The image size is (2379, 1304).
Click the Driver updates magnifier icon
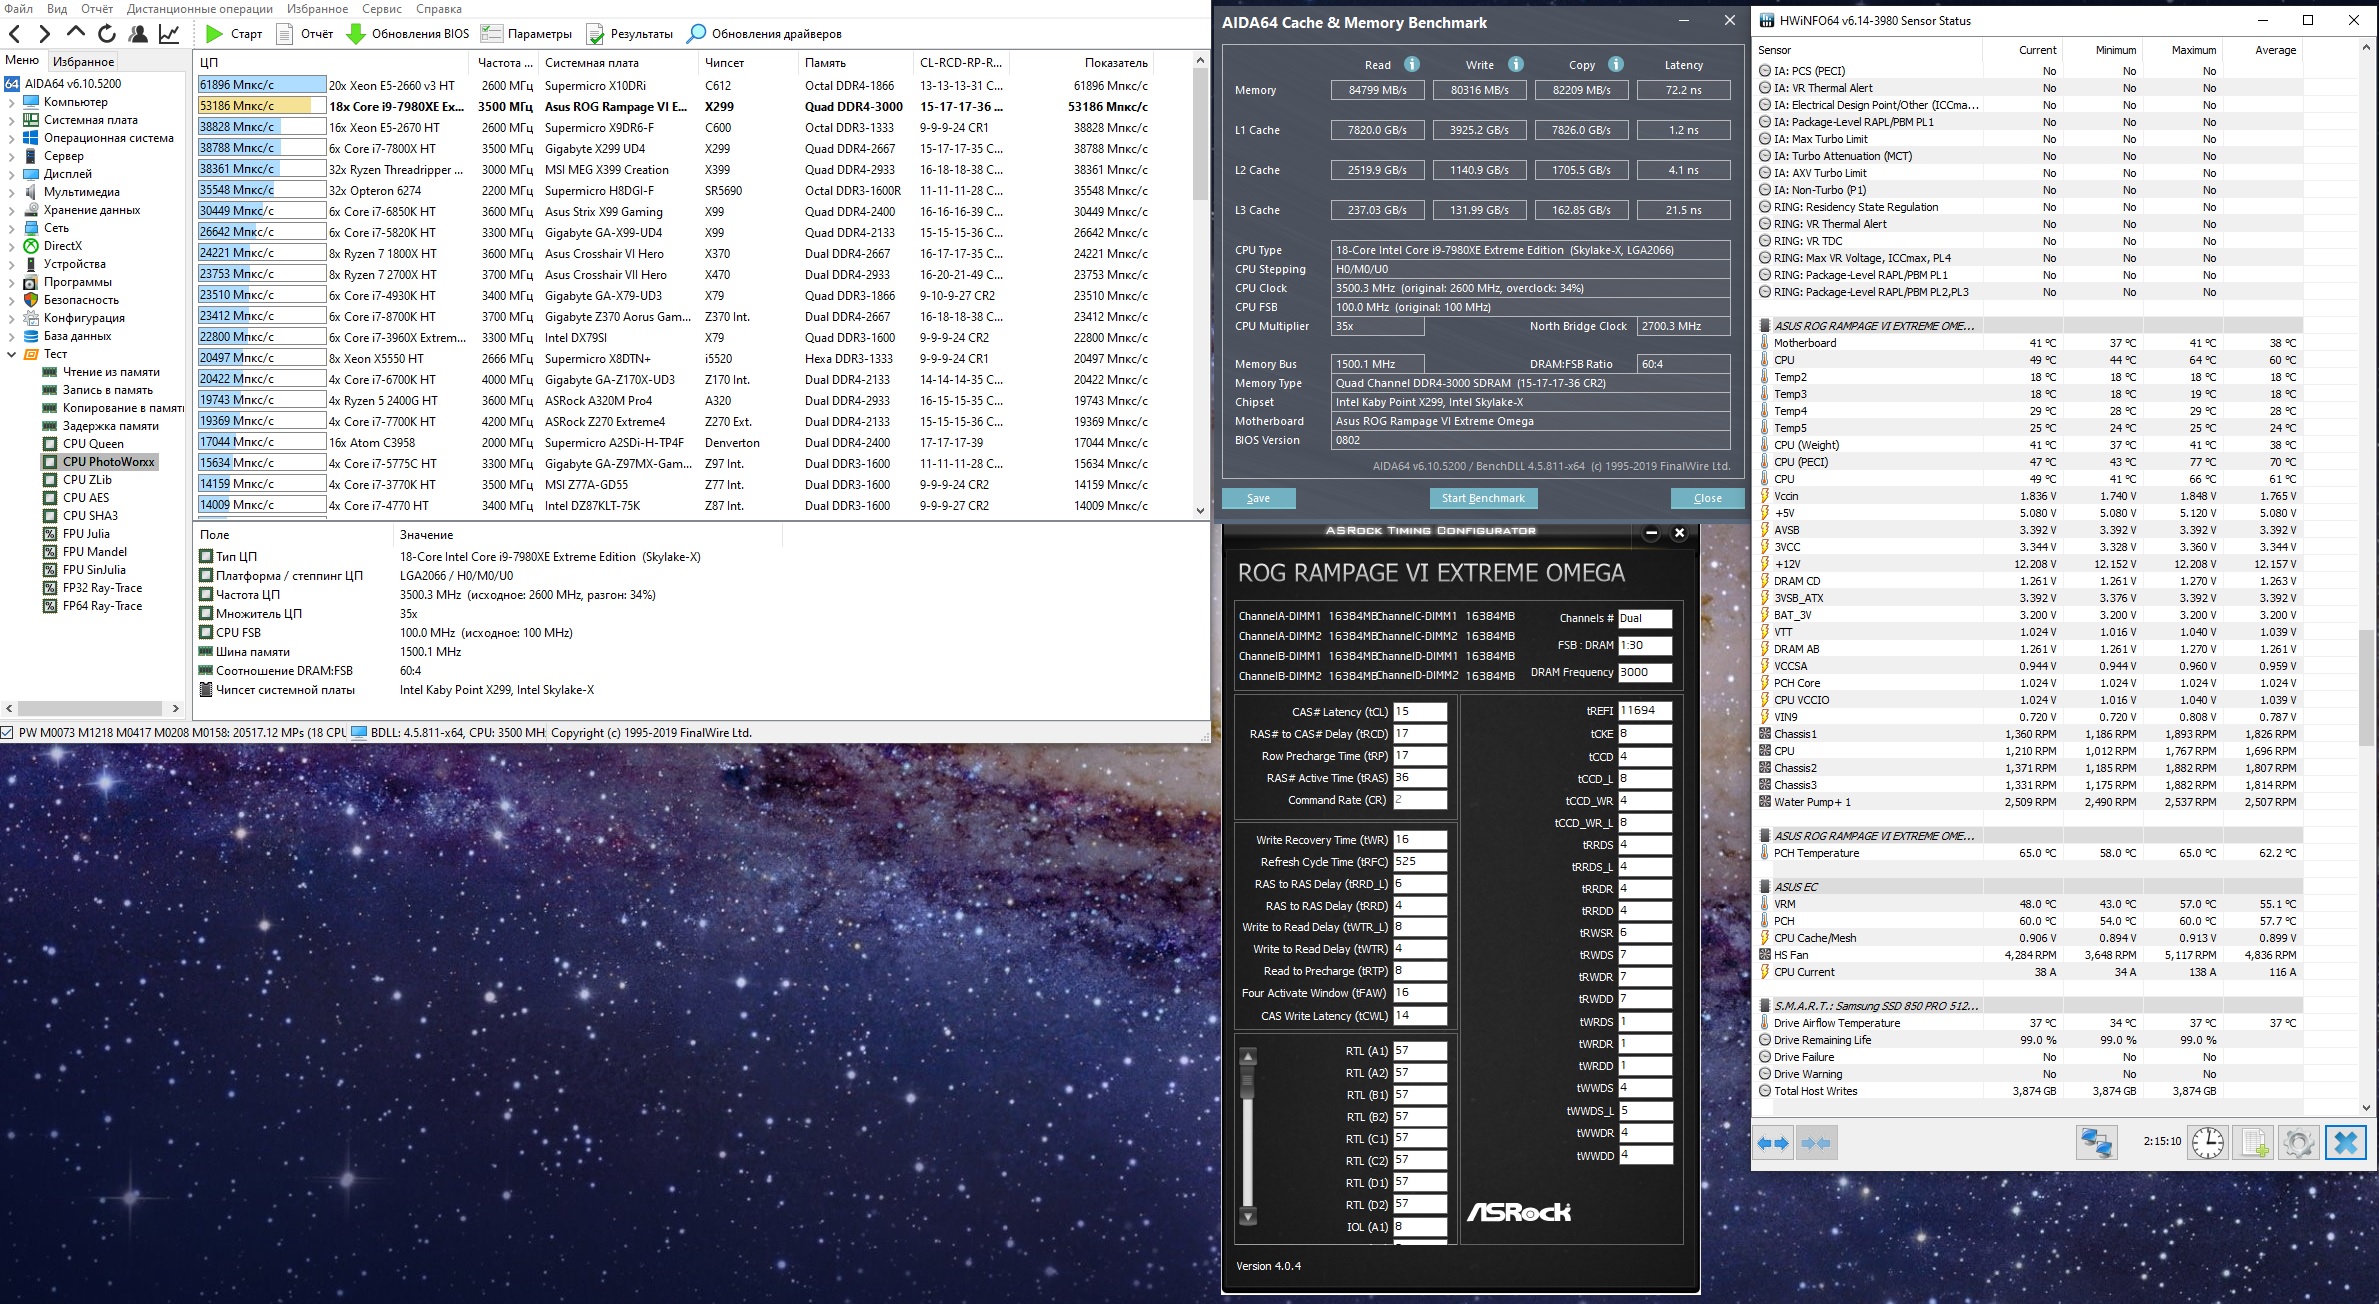tap(696, 34)
